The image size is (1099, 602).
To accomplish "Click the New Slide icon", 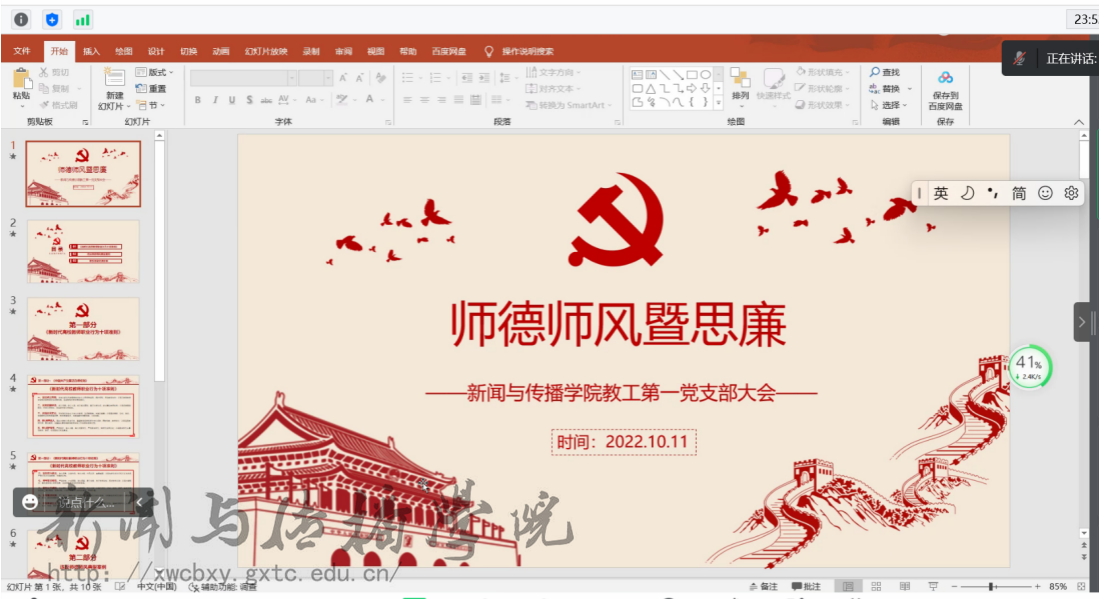I will 114,78.
